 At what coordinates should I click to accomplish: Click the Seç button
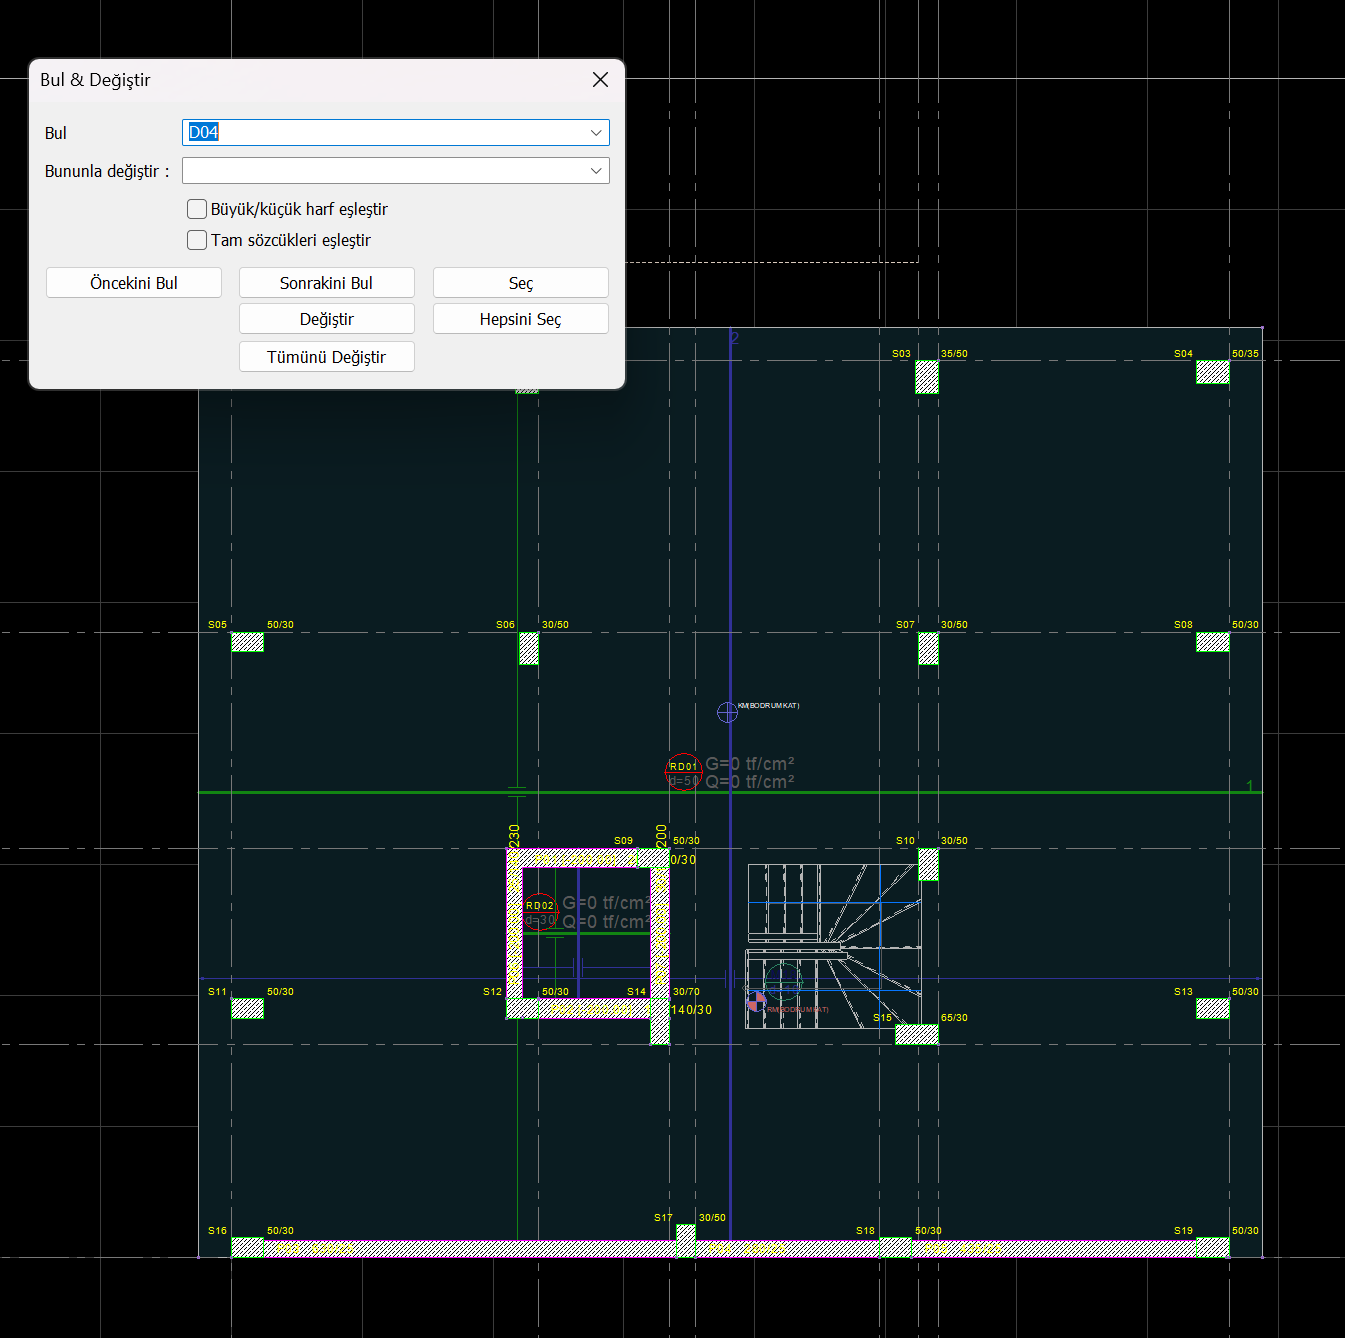[520, 283]
